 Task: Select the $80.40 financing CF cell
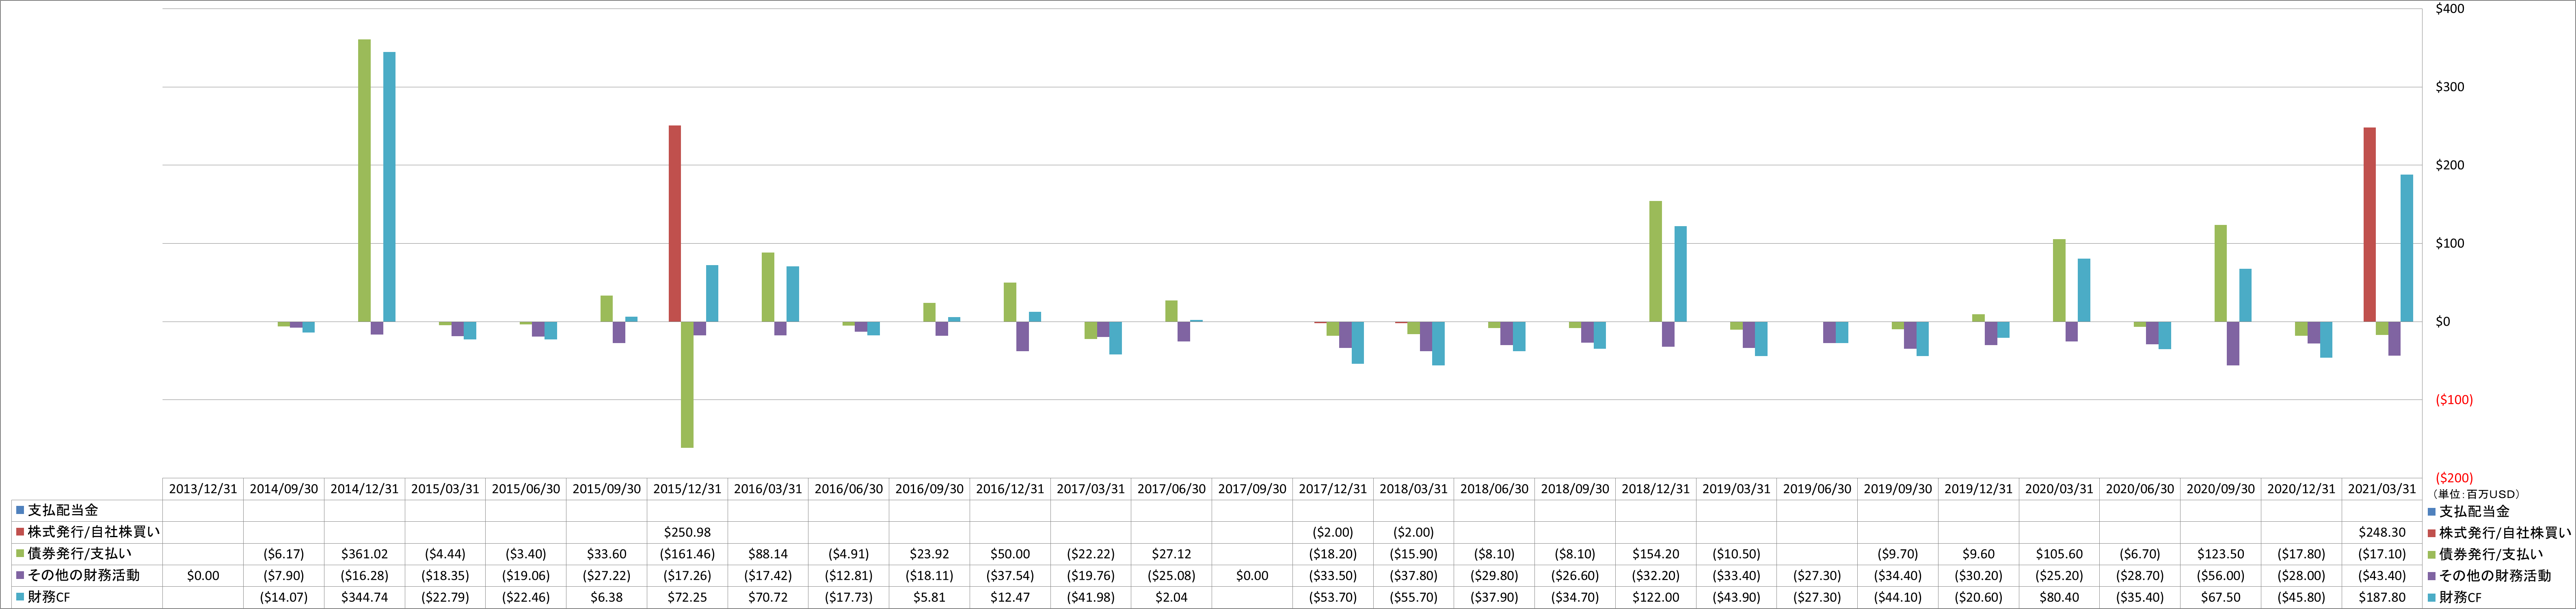pyautogui.click(x=2059, y=597)
